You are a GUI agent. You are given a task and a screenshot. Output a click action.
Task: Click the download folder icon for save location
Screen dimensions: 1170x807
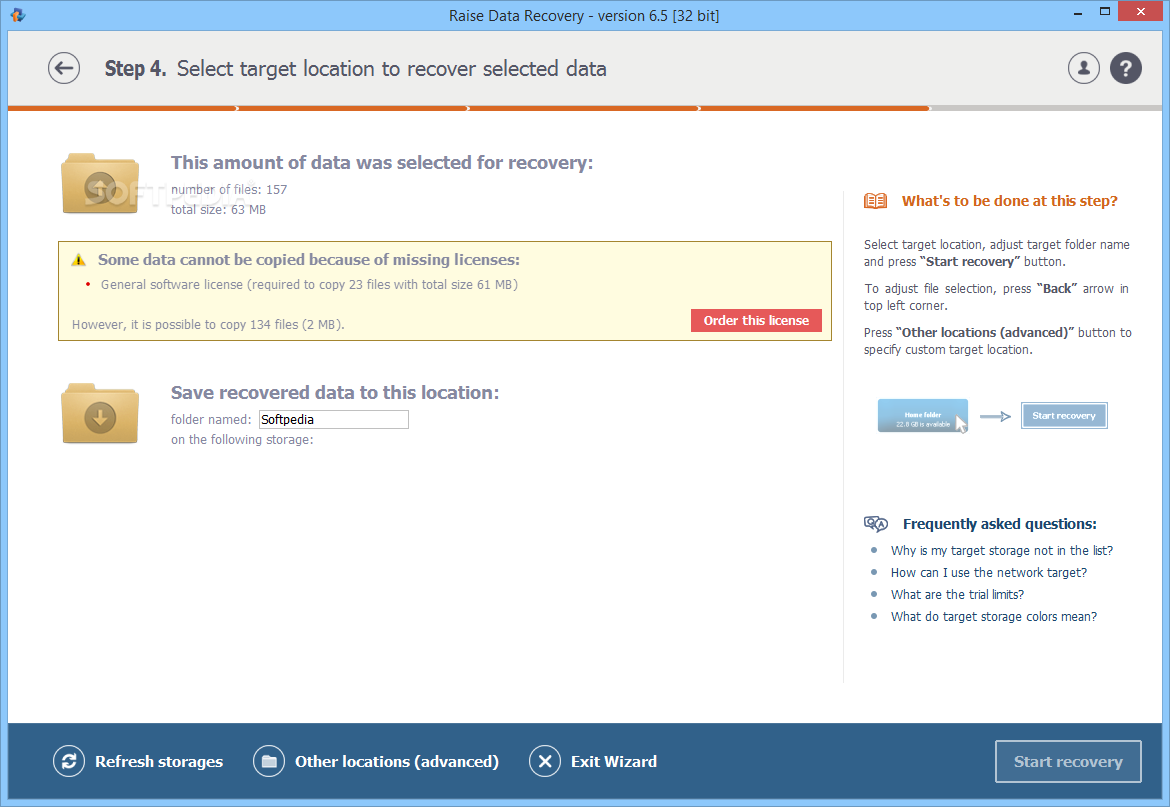pyautogui.click(x=100, y=413)
